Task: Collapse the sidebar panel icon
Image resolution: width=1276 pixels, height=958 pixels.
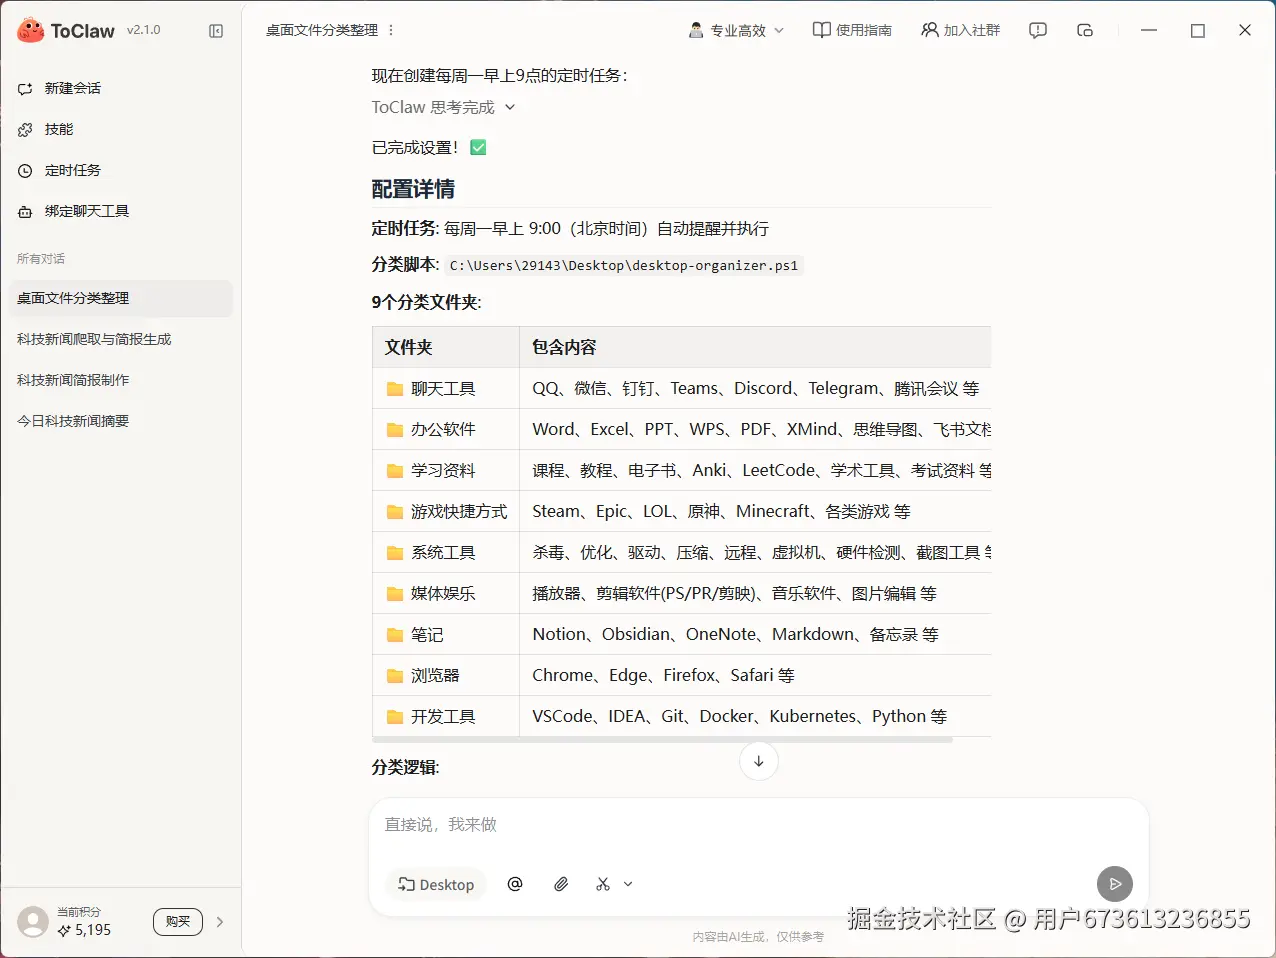Action: pyautogui.click(x=216, y=31)
